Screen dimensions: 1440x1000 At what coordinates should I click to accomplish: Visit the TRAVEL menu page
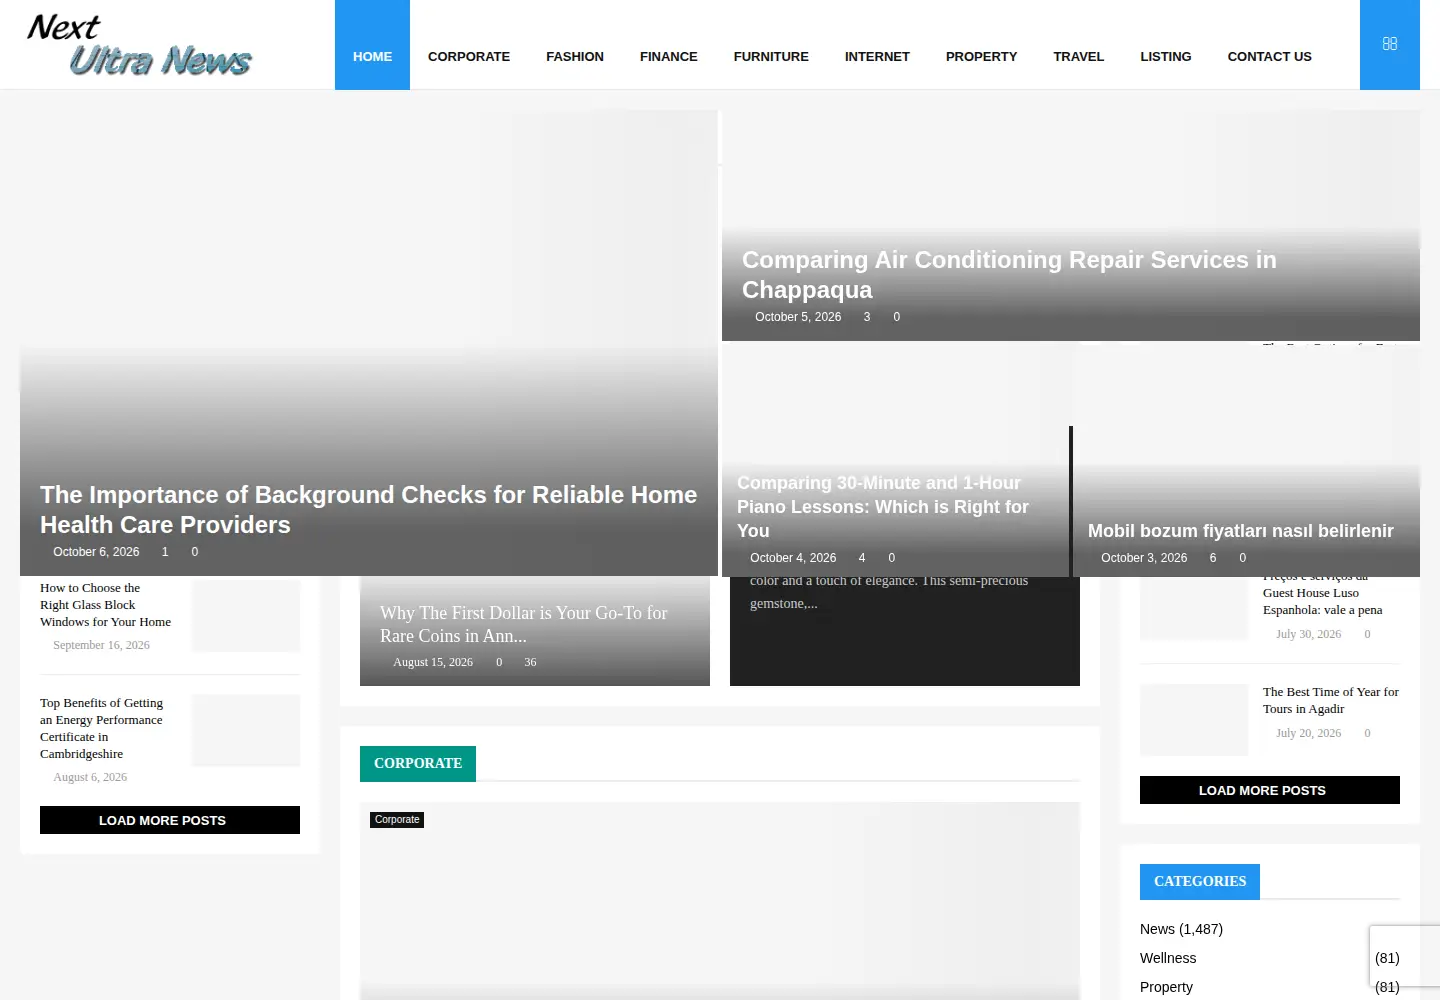(1078, 57)
